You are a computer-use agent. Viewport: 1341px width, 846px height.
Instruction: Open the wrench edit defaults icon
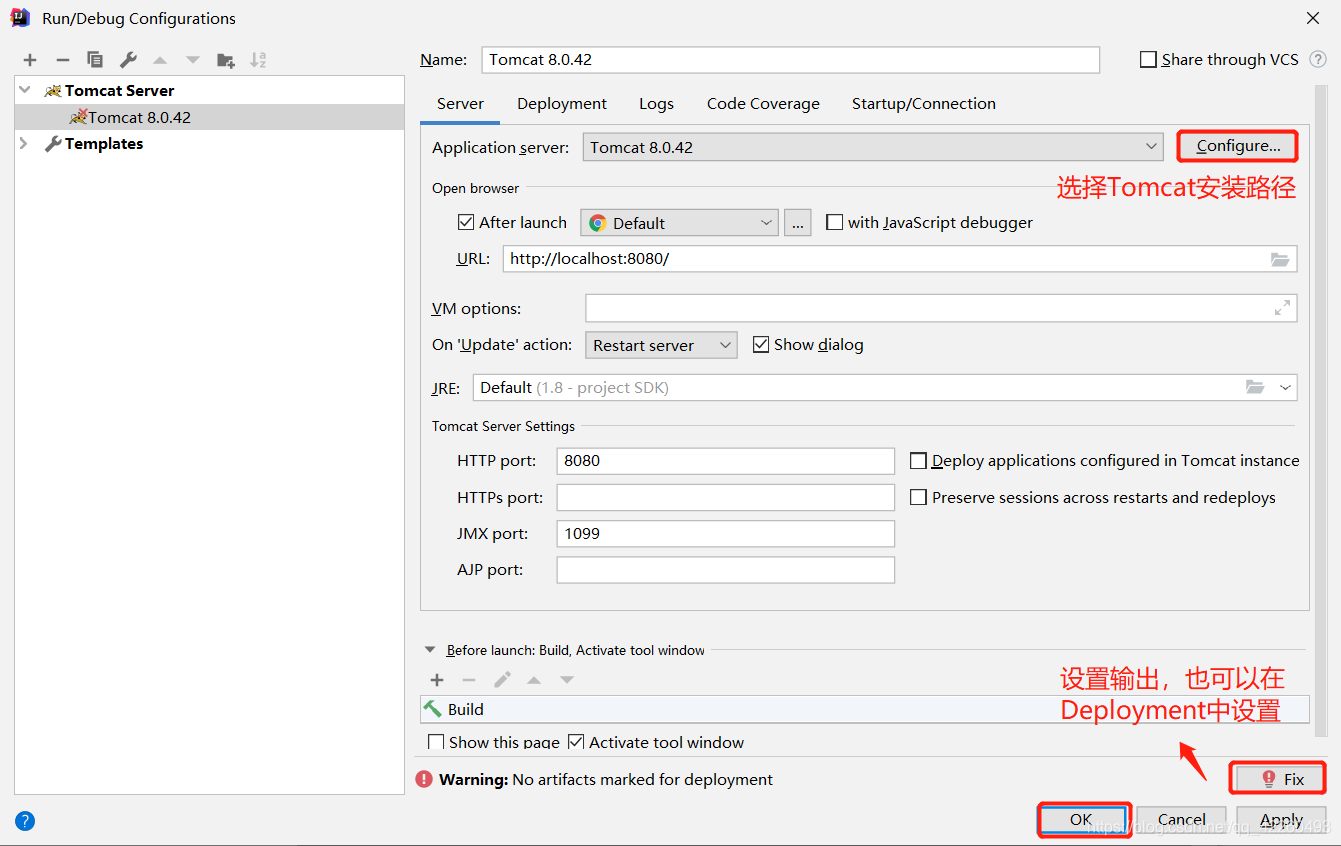128,60
